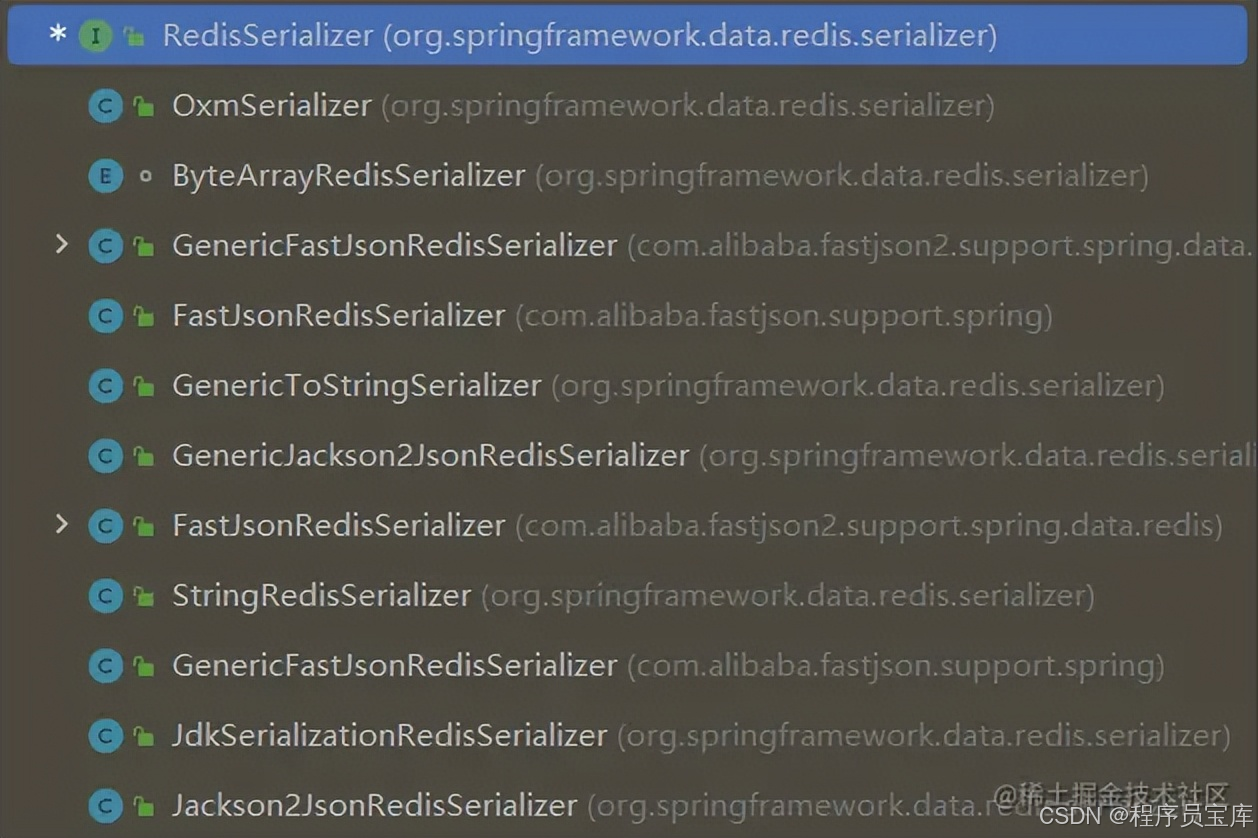This screenshot has height=838, width=1258.
Task: Click the class icon next to Jackson2JsonRedisSerializer
Action: 106,805
